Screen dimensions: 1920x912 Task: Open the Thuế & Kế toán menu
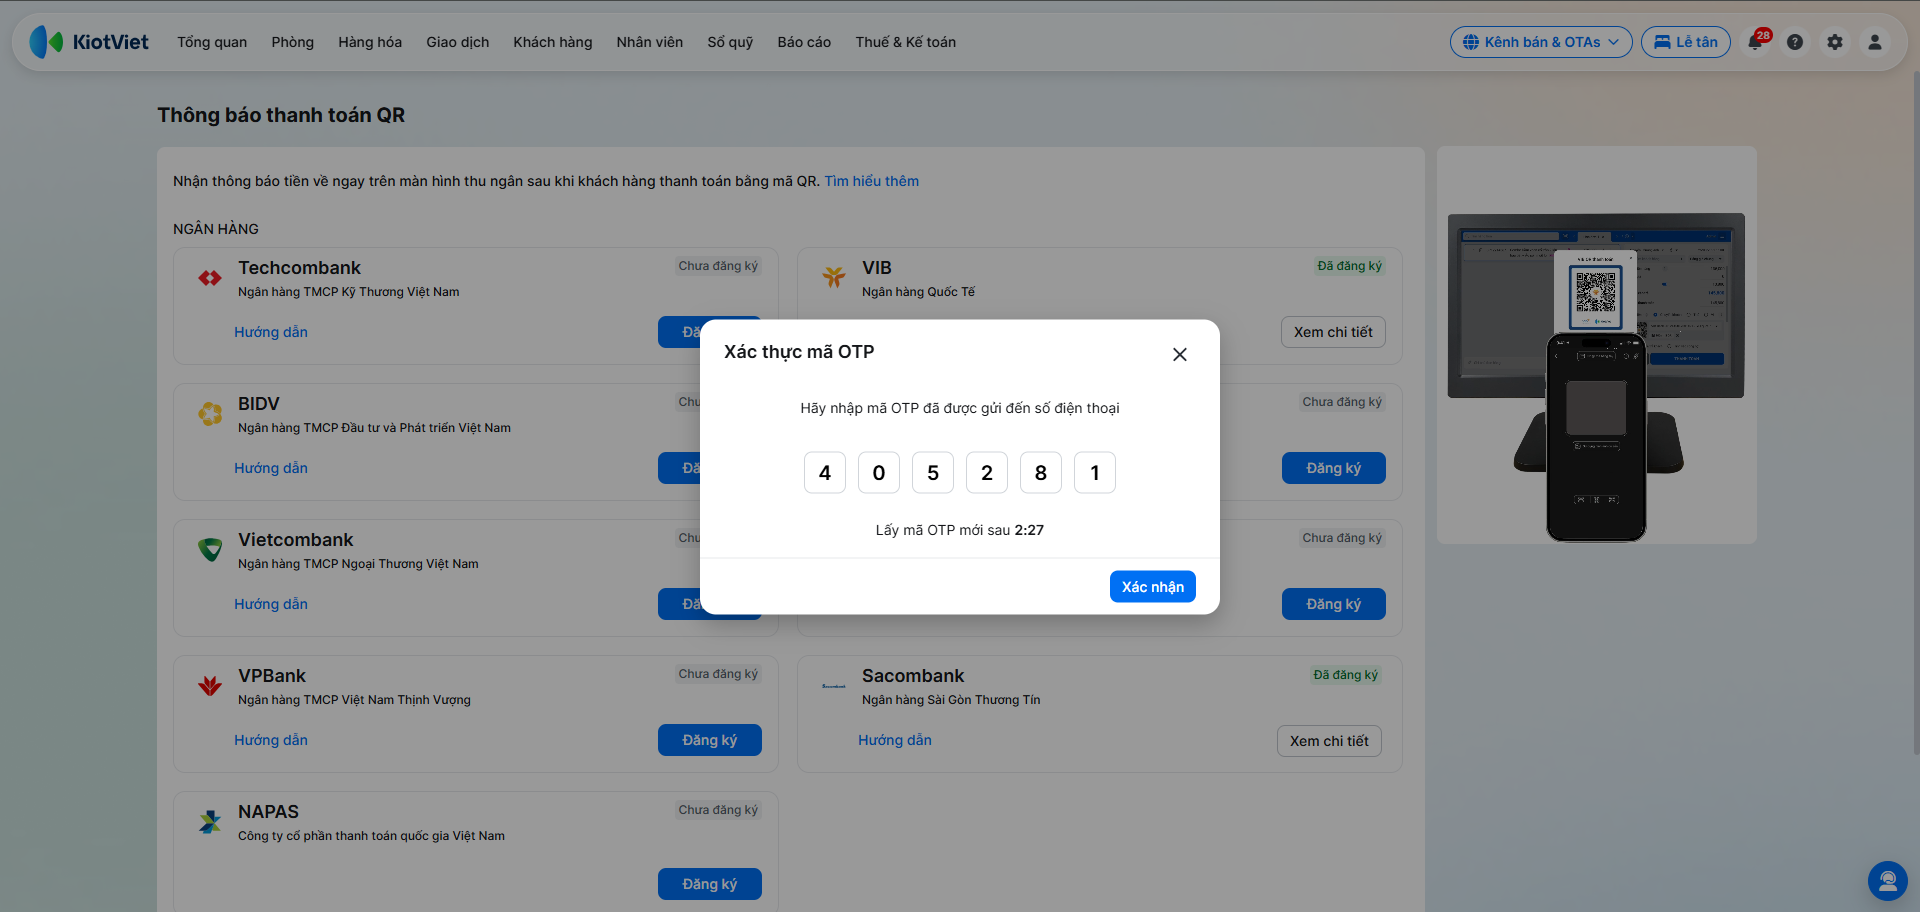tap(905, 42)
